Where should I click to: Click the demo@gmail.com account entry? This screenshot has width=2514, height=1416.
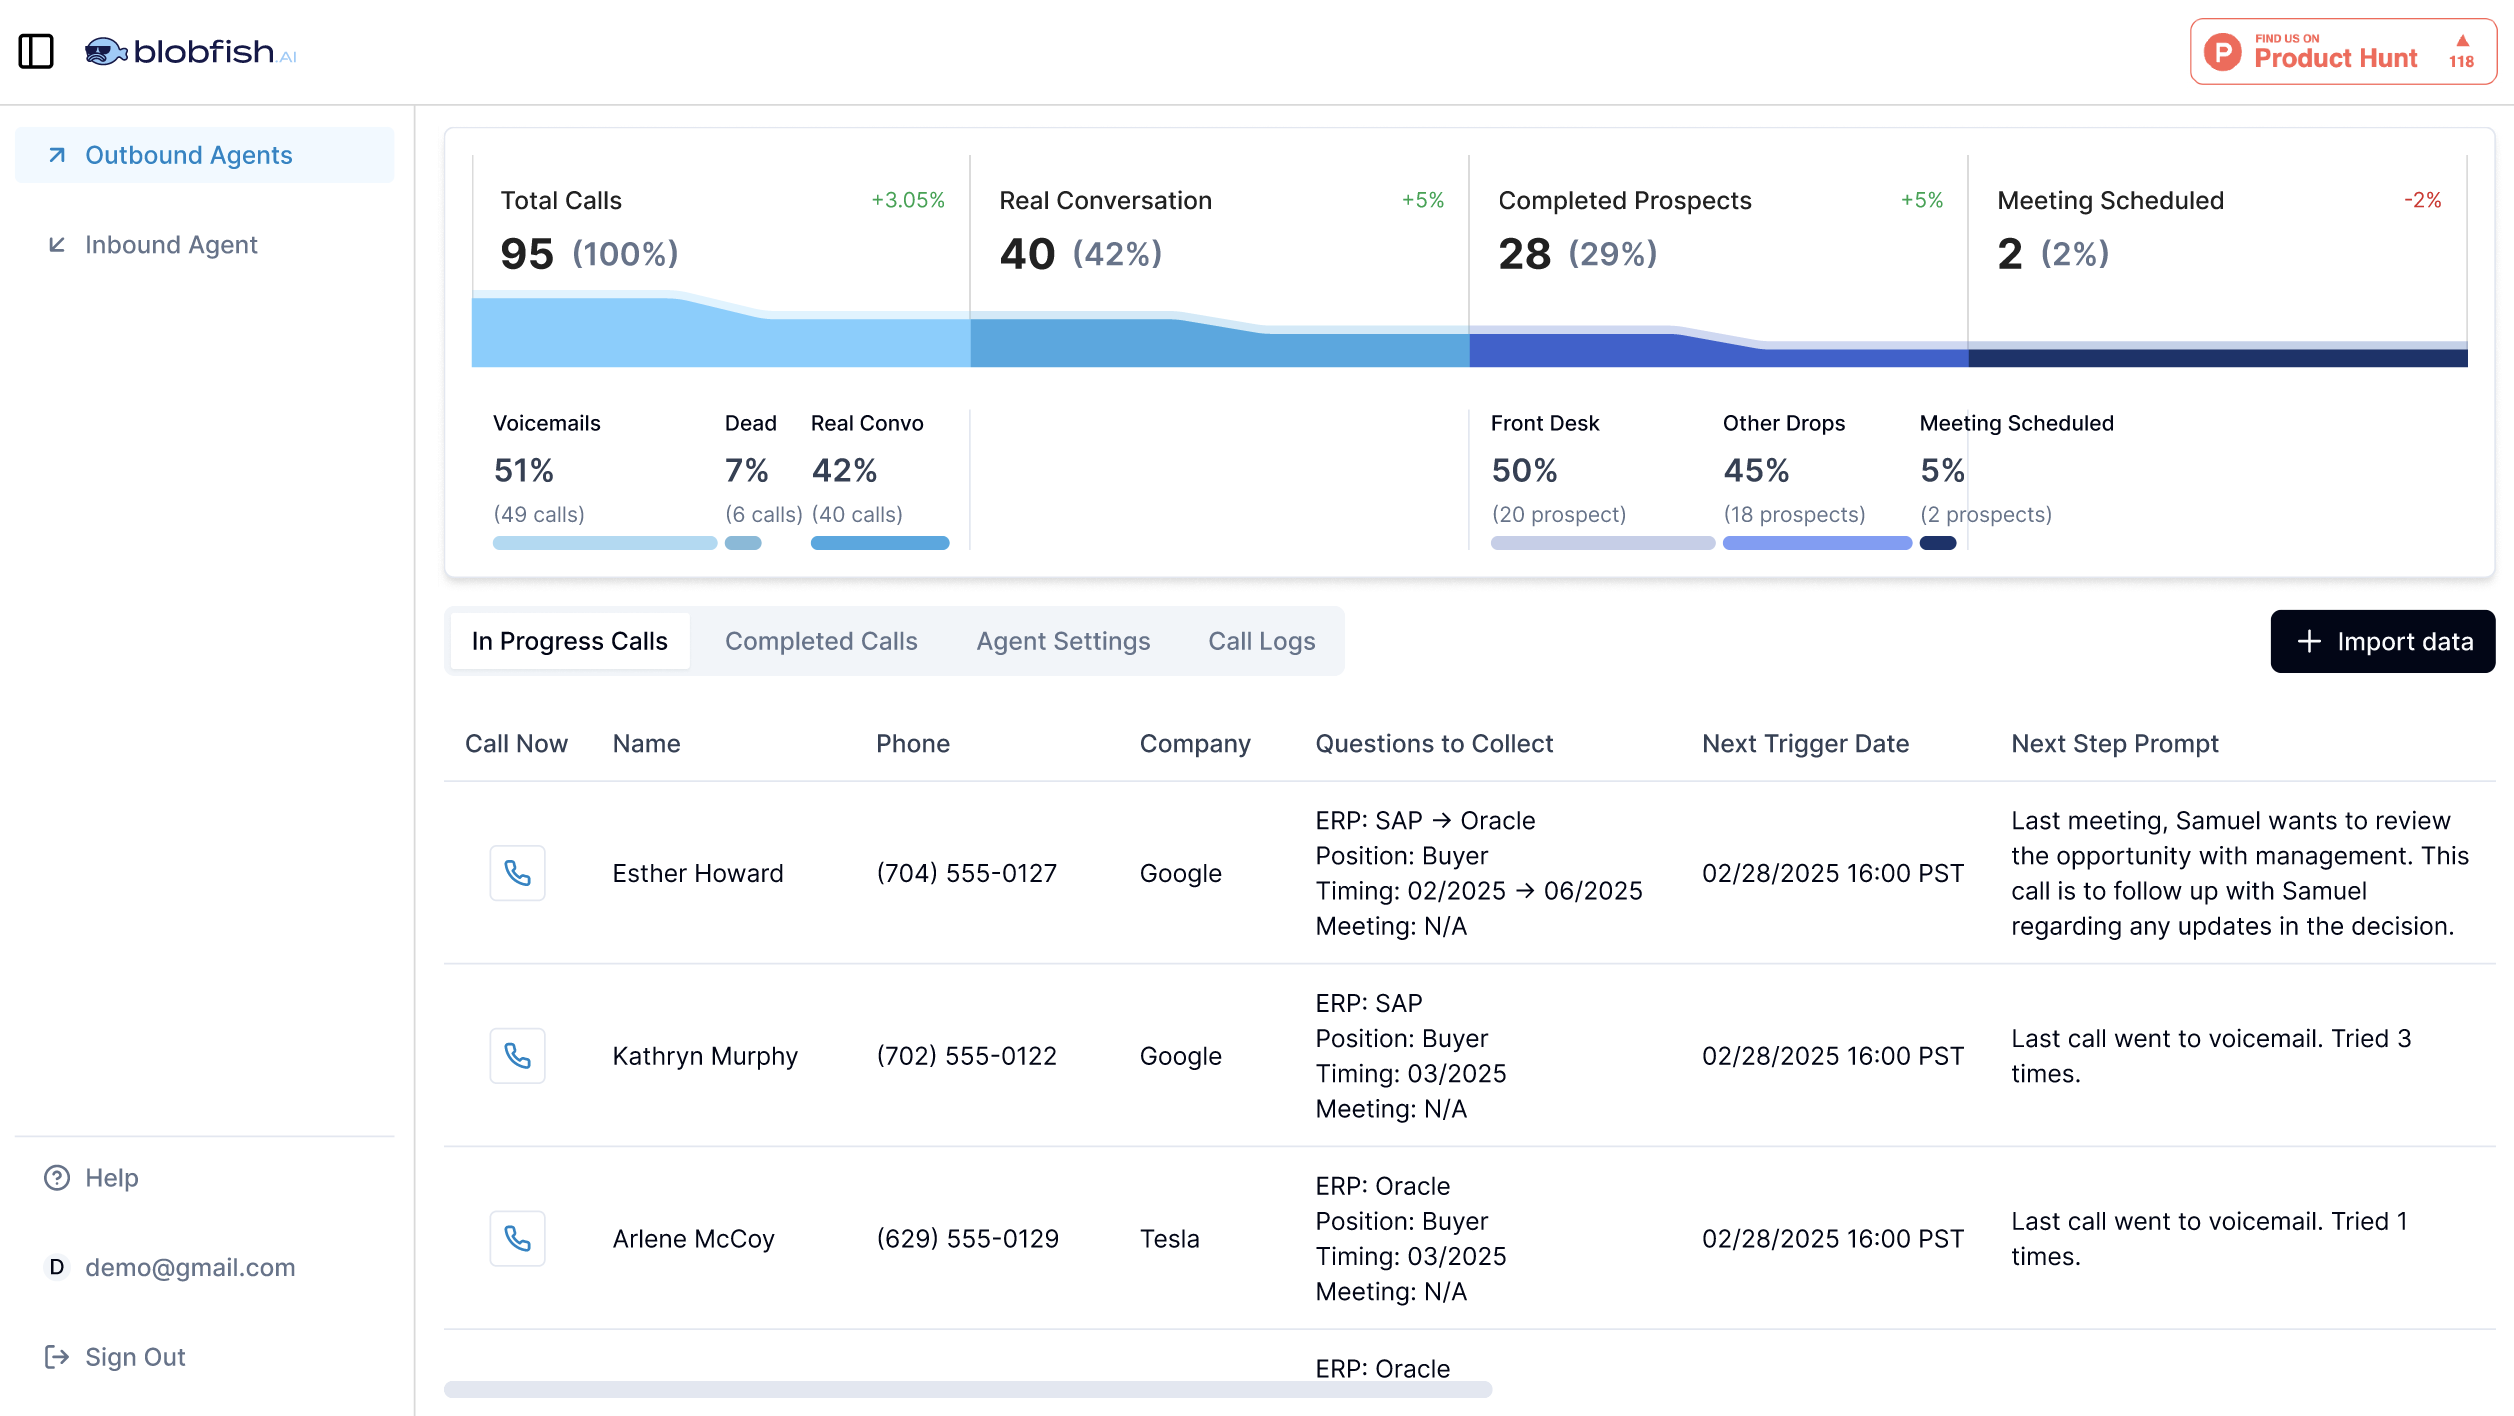(x=190, y=1267)
